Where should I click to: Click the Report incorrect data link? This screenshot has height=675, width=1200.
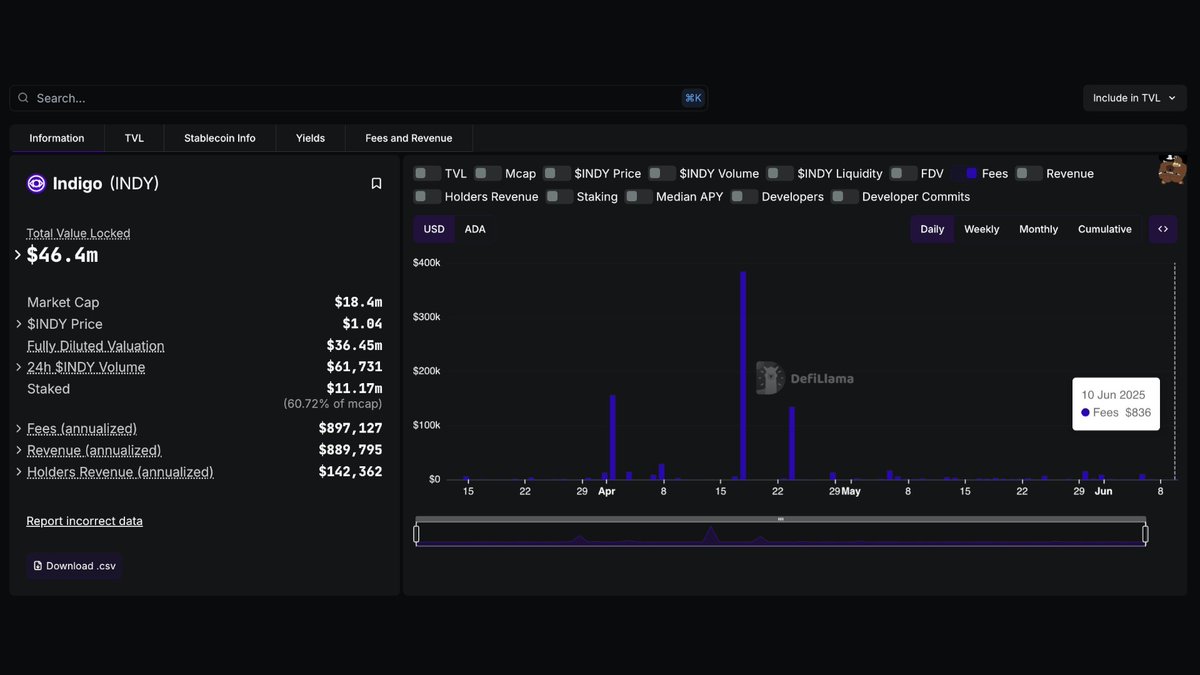[x=84, y=521]
